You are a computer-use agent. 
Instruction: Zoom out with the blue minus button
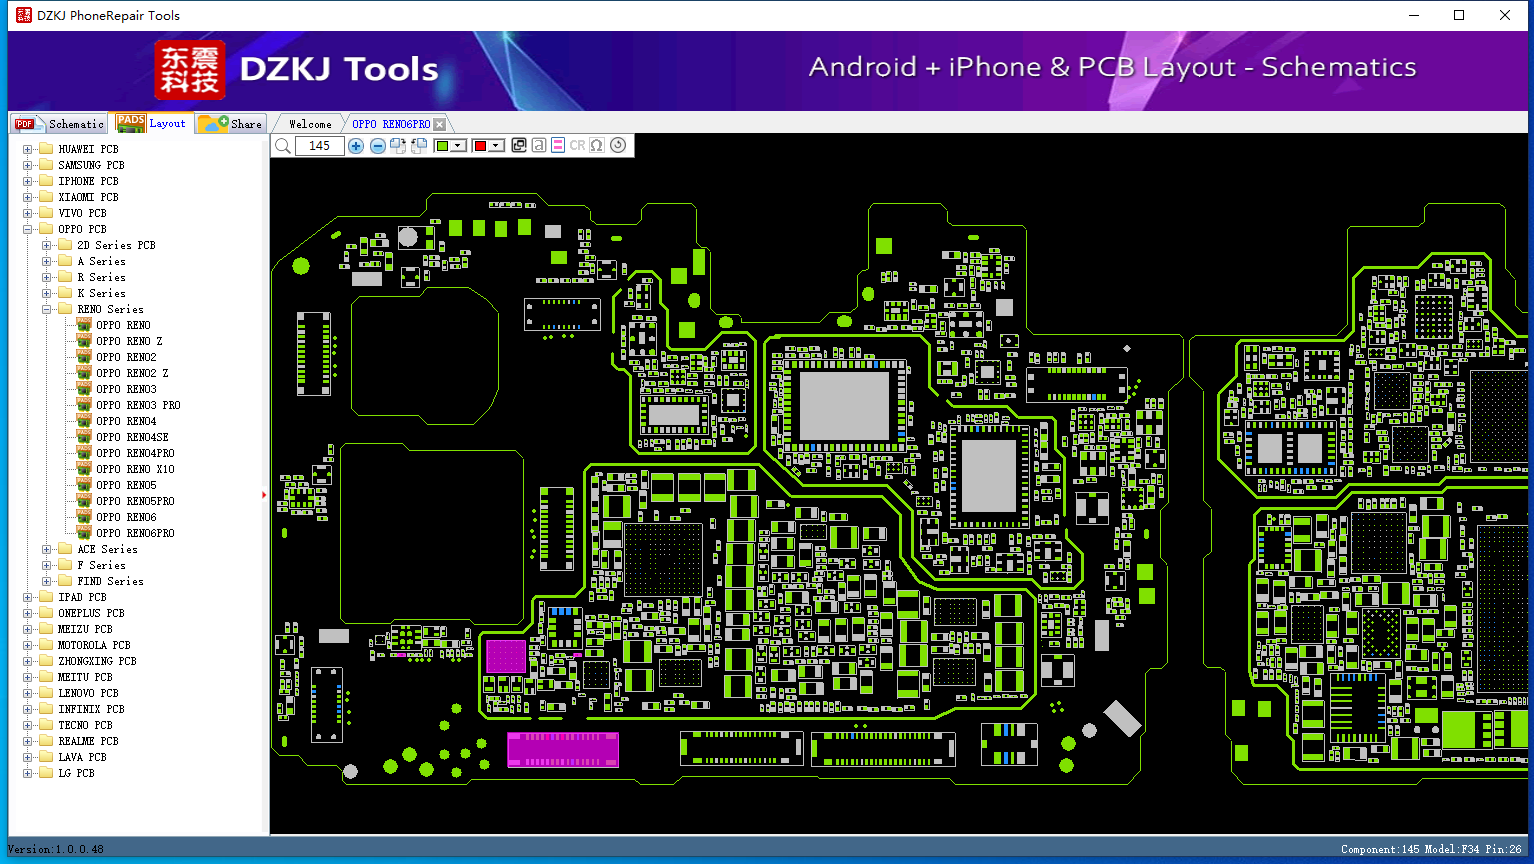pyautogui.click(x=377, y=146)
